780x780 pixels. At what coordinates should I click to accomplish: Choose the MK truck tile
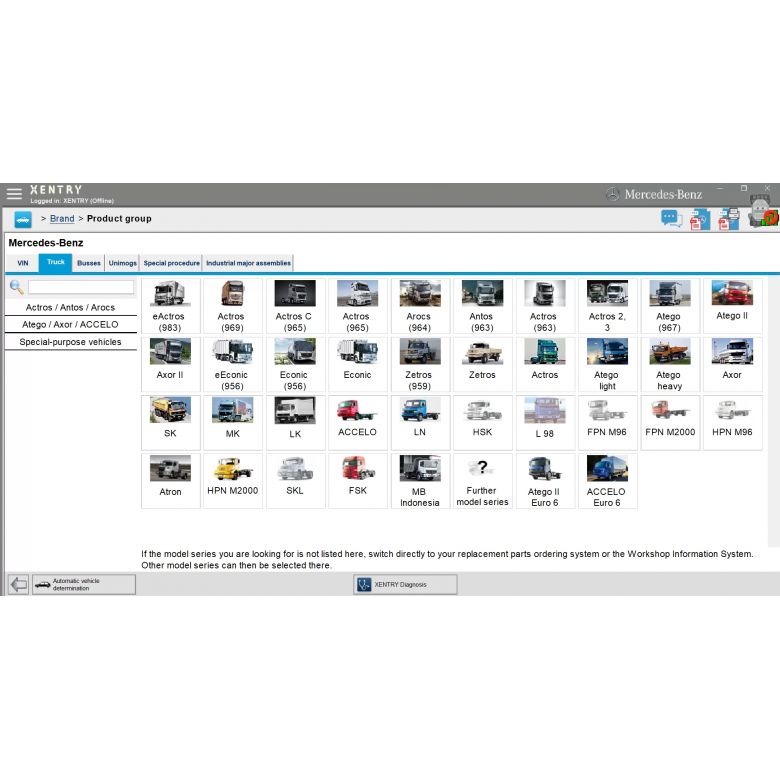[233, 423]
